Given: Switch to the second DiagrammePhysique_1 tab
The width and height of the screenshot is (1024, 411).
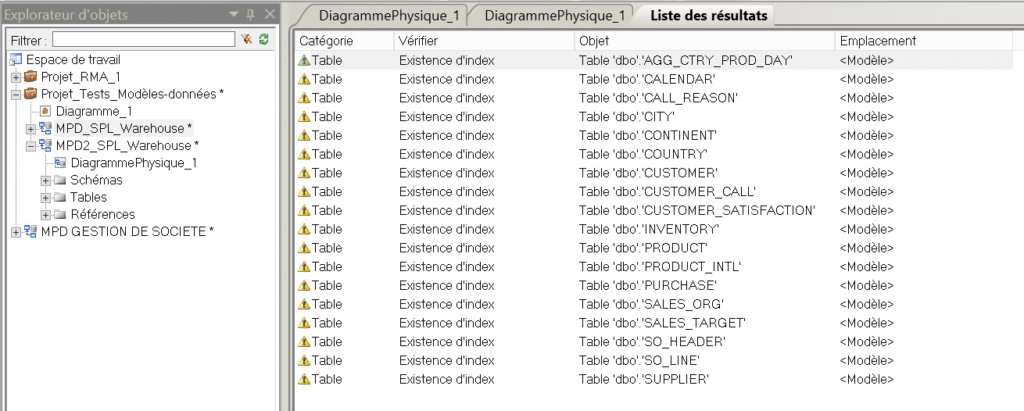Looking at the screenshot, I should click(x=552, y=16).
